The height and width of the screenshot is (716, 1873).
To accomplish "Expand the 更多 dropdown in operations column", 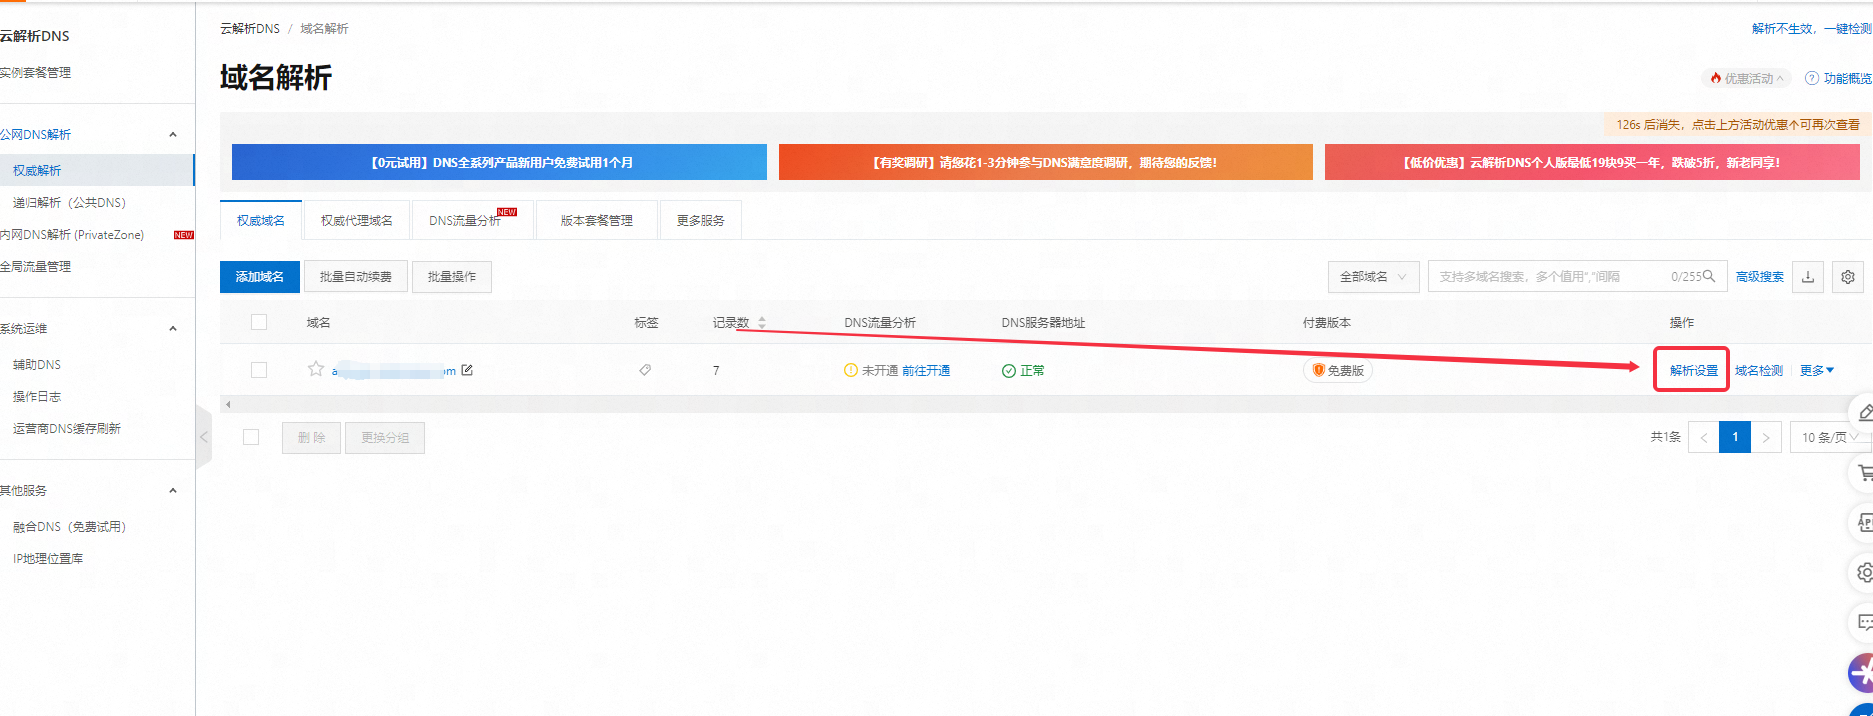I will pyautogui.click(x=1816, y=370).
